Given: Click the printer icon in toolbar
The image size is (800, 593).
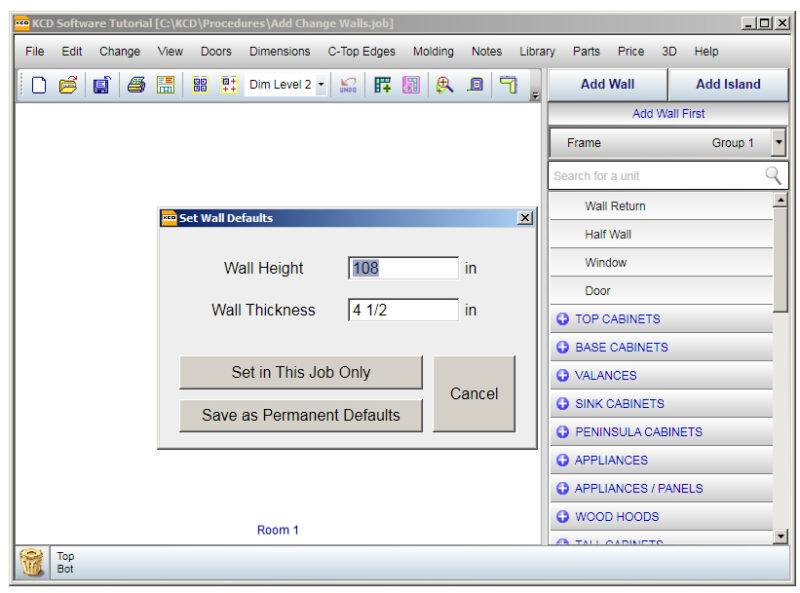Looking at the screenshot, I should 136,86.
